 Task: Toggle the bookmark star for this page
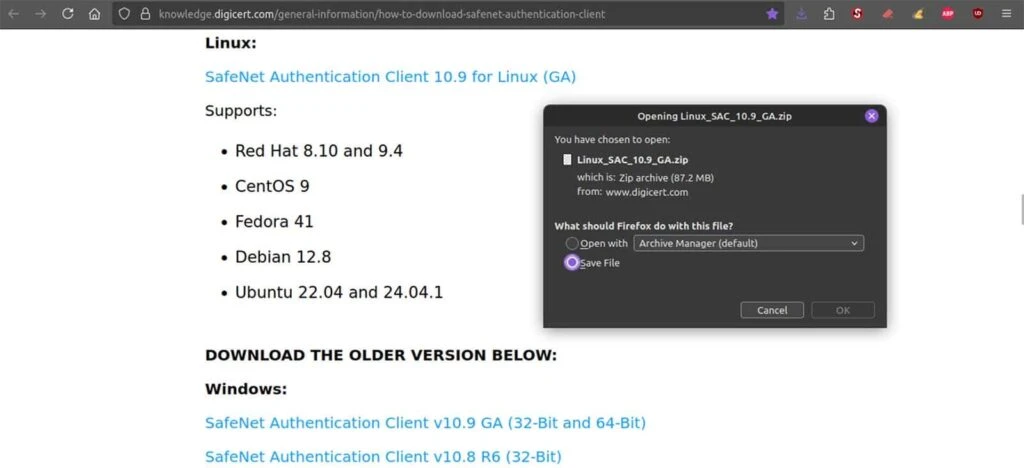click(772, 14)
